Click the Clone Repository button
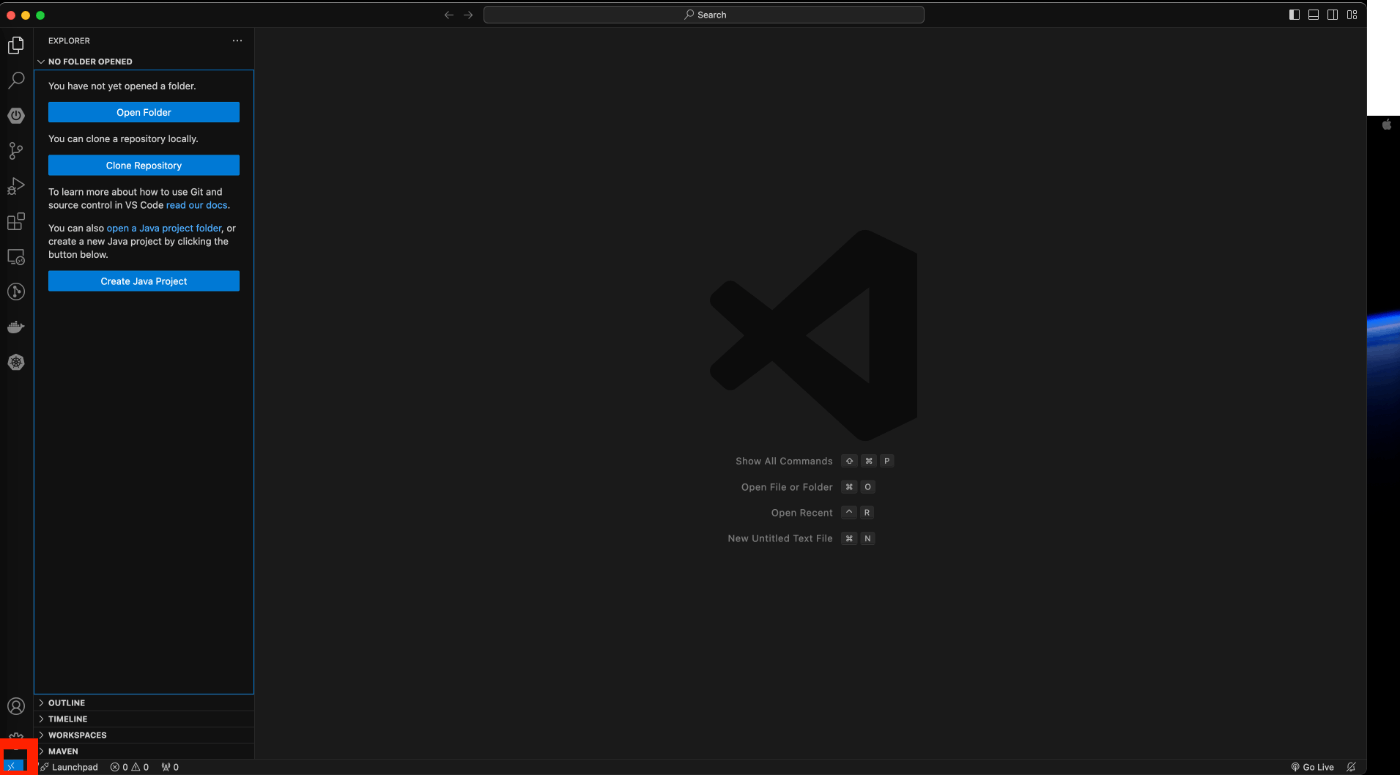The width and height of the screenshot is (1400, 775). (x=144, y=165)
